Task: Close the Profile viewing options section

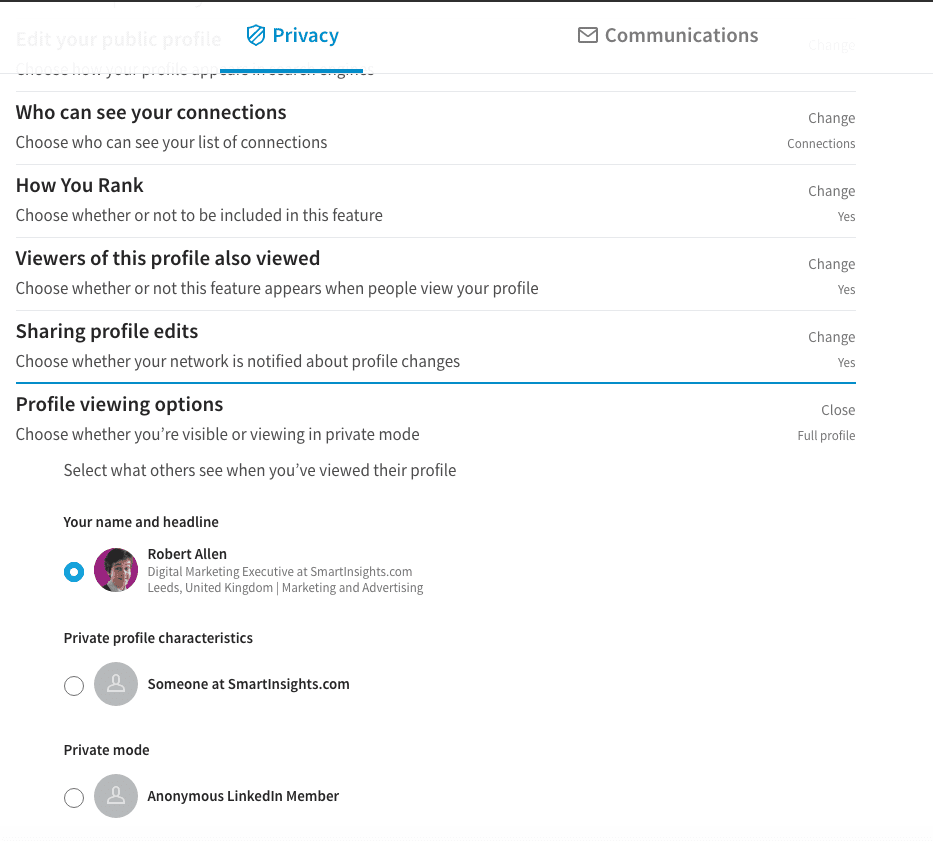Action: (838, 410)
